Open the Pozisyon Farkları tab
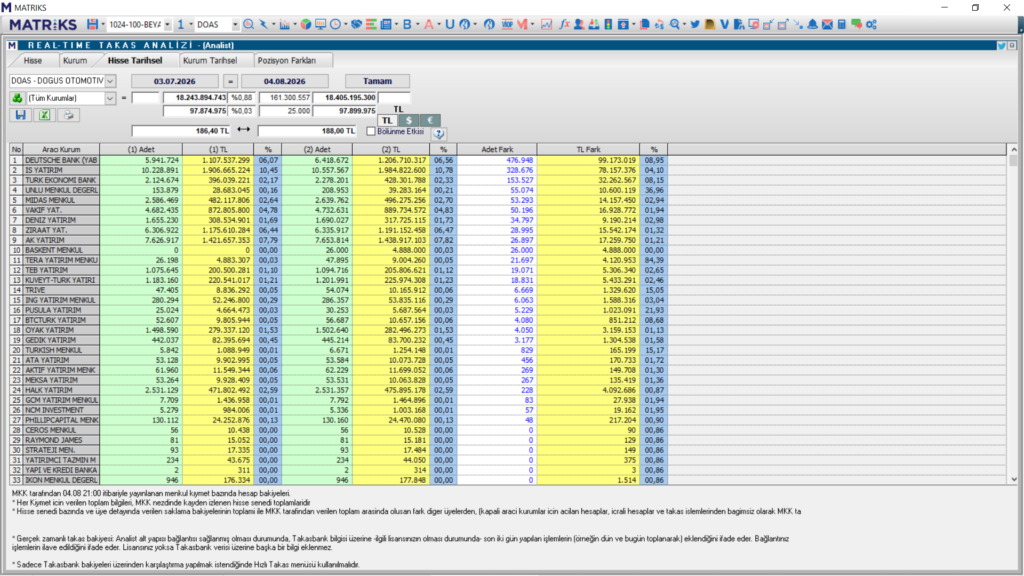The height and width of the screenshot is (576, 1024). [x=286, y=60]
